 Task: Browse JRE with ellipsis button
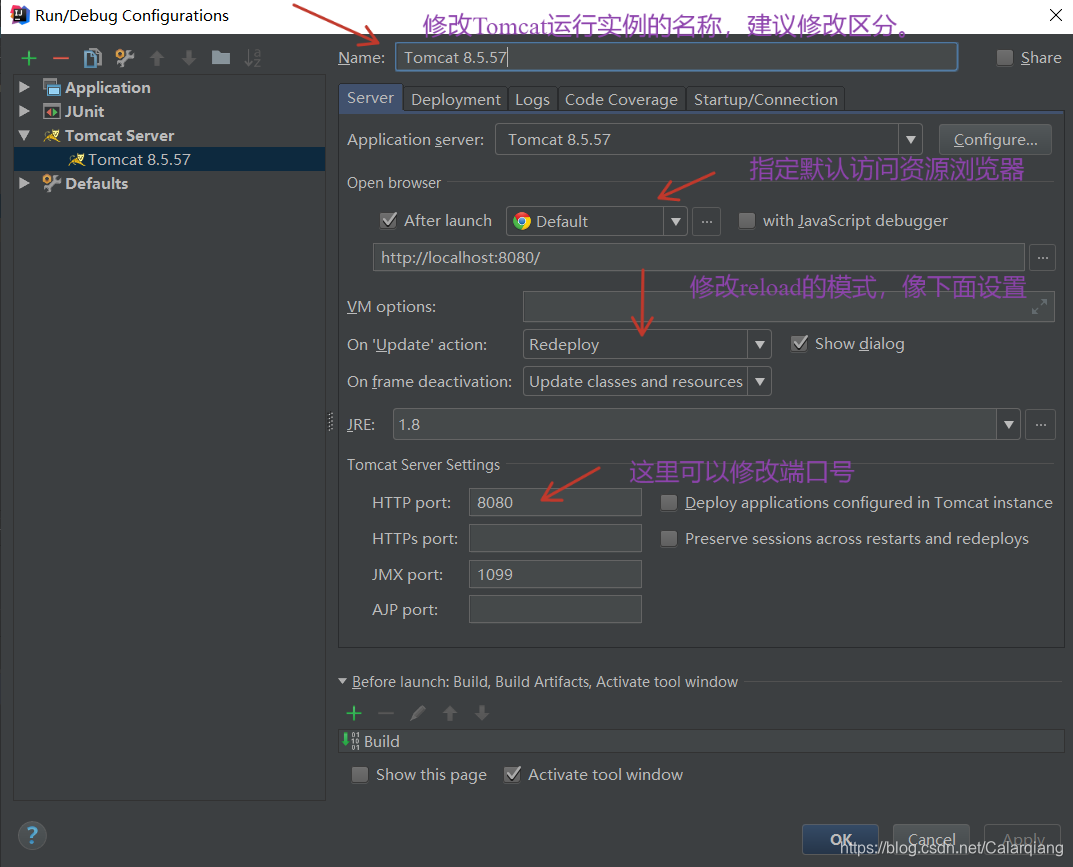coord(1040,425)
